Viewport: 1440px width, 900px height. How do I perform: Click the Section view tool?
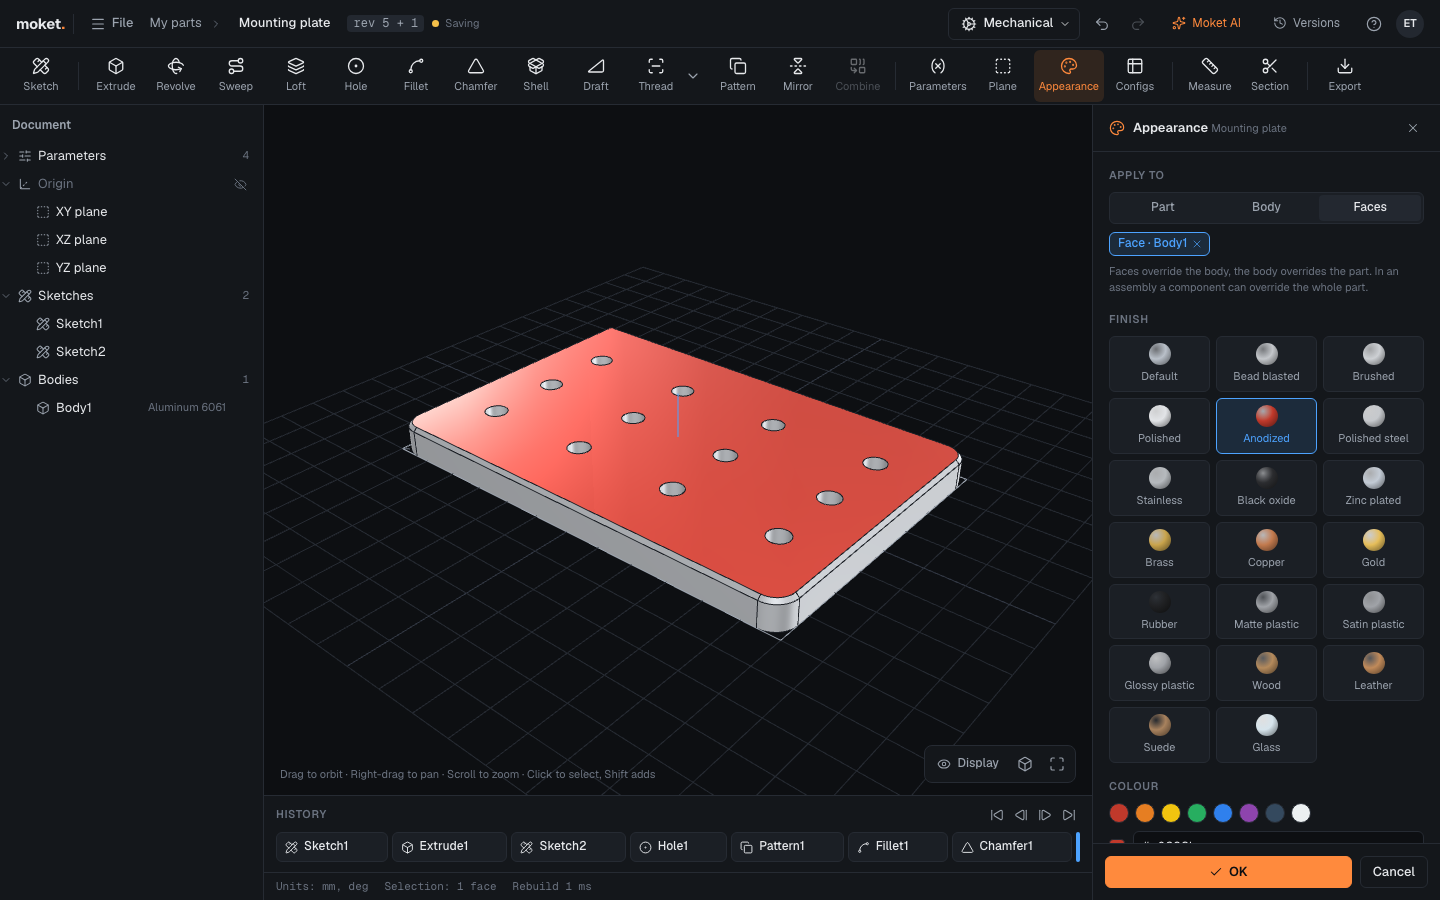pos(1270,75)
